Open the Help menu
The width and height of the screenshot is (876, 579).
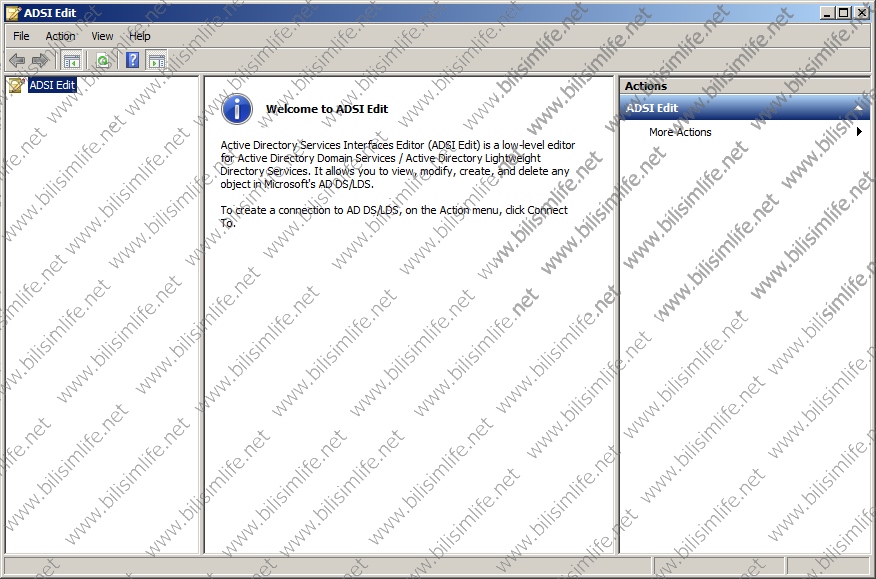140,36
